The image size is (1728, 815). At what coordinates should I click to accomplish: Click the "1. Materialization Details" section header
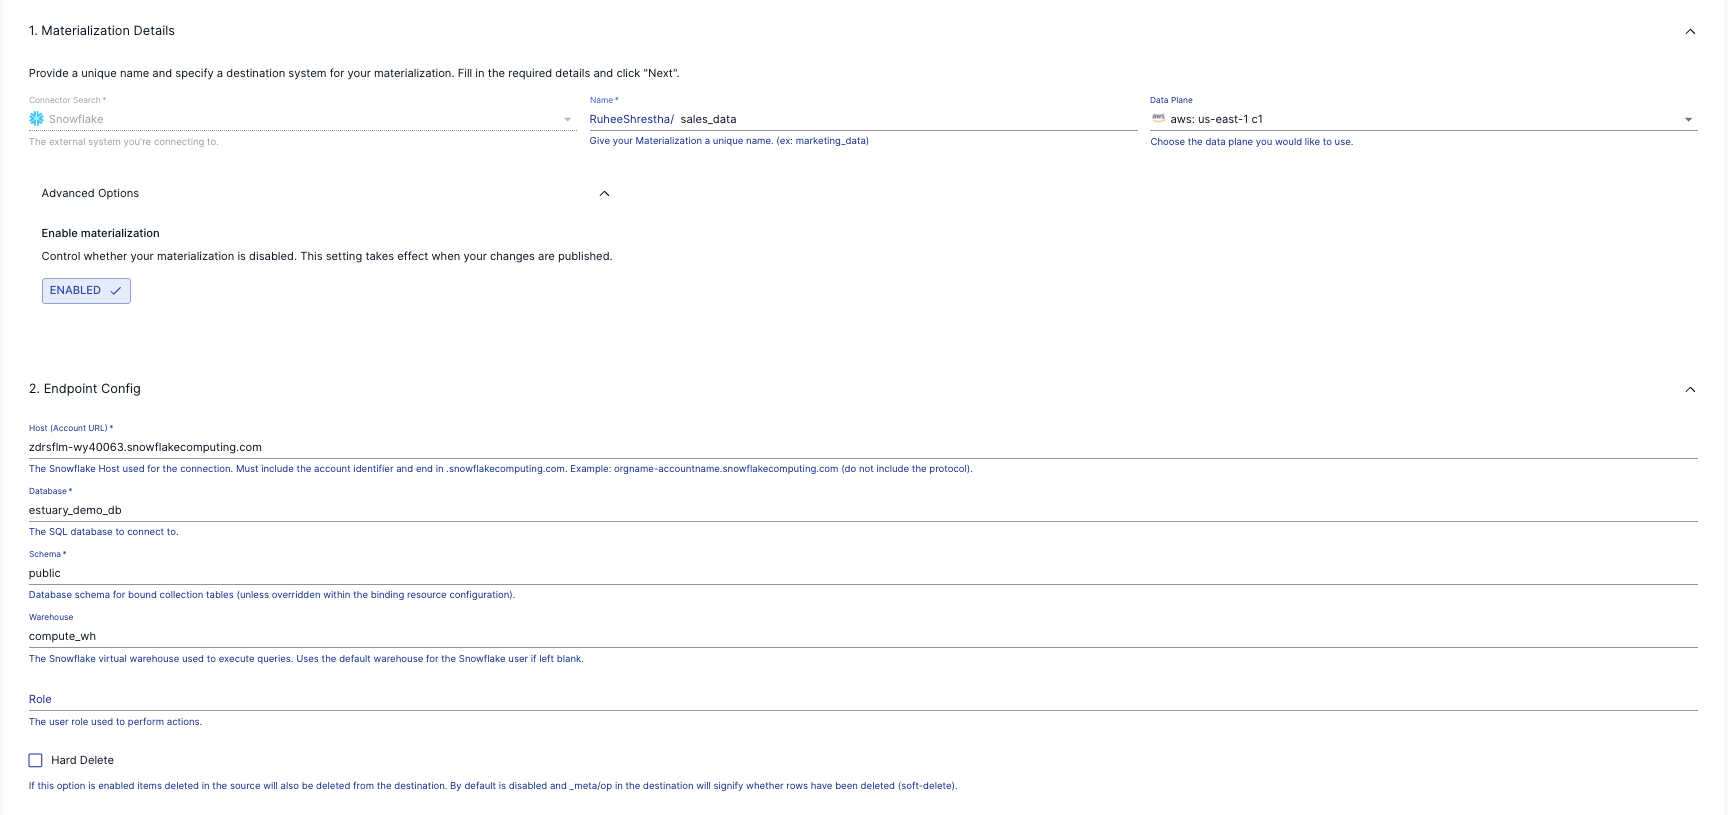tap(102, 31)
